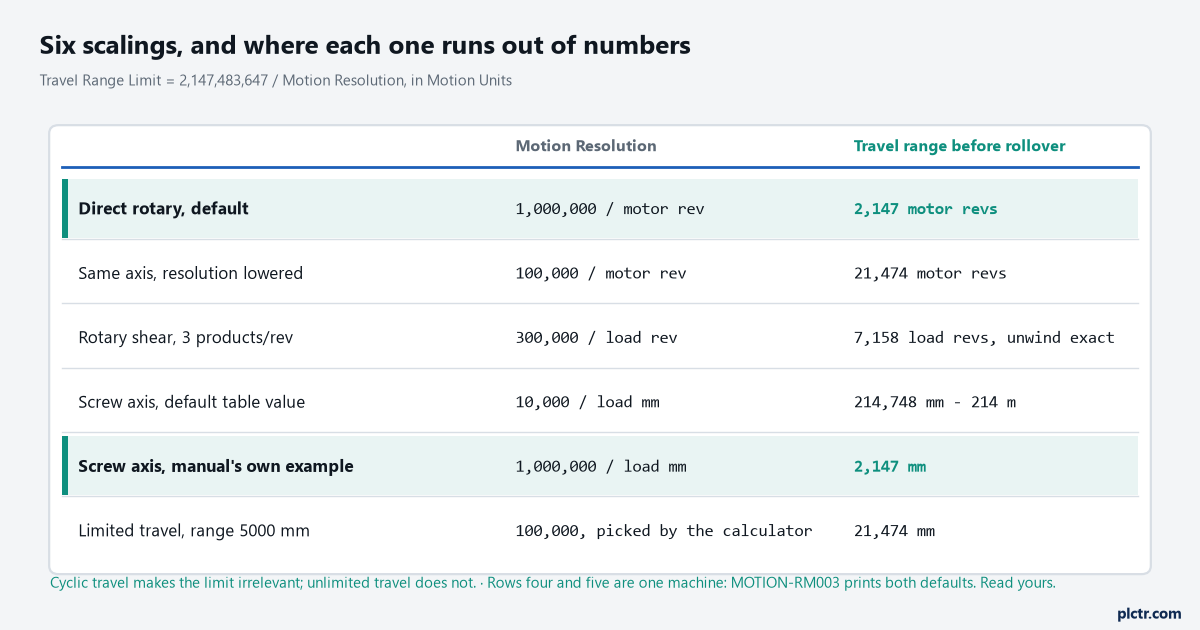
Task: Click the '100,000 / motor rev' cell
Action: click(x=601, y=273)
